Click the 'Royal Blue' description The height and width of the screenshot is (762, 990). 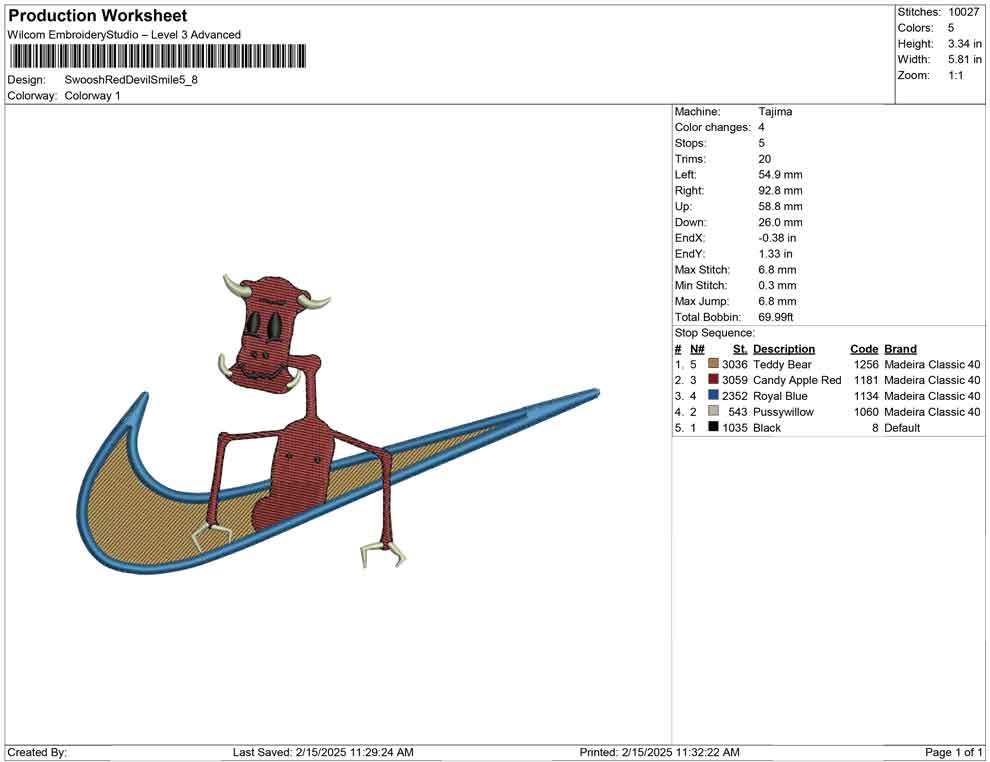(780, 396)
